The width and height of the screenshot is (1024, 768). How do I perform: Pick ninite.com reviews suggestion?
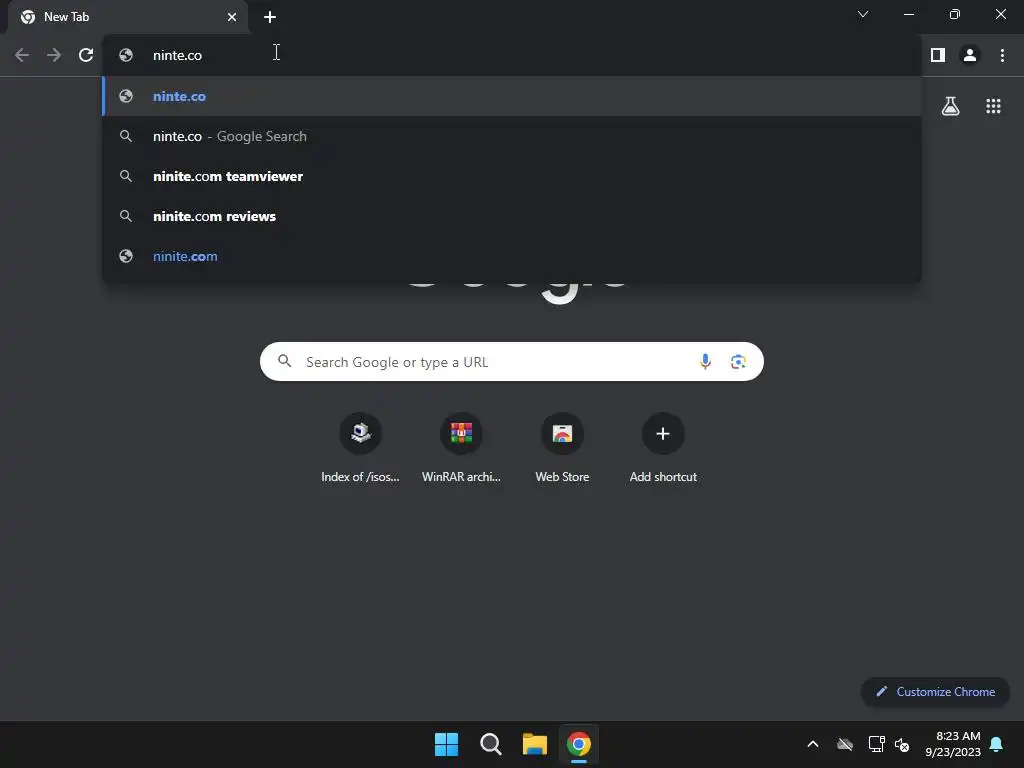click(512, 216)
